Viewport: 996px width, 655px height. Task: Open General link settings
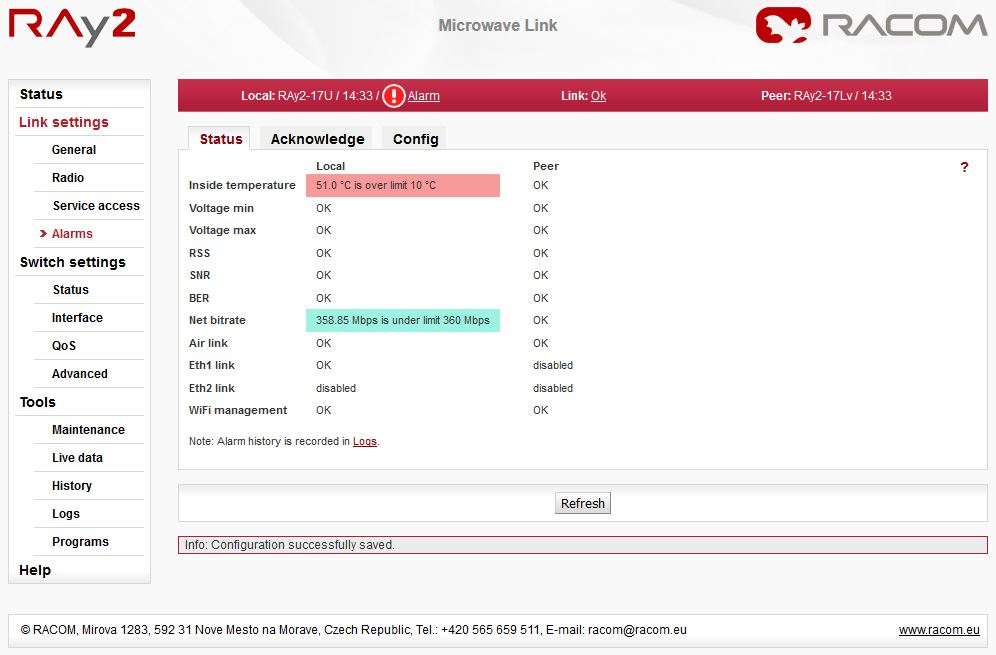pyautogui.click(x=74, y=150)
